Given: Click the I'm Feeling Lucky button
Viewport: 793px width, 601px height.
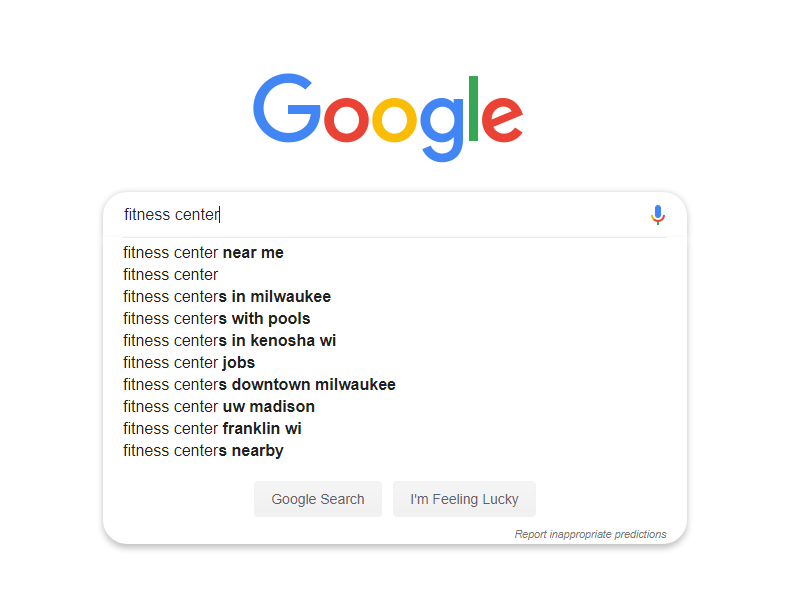Looking at the screenshot, I should (x=464, y=499).
